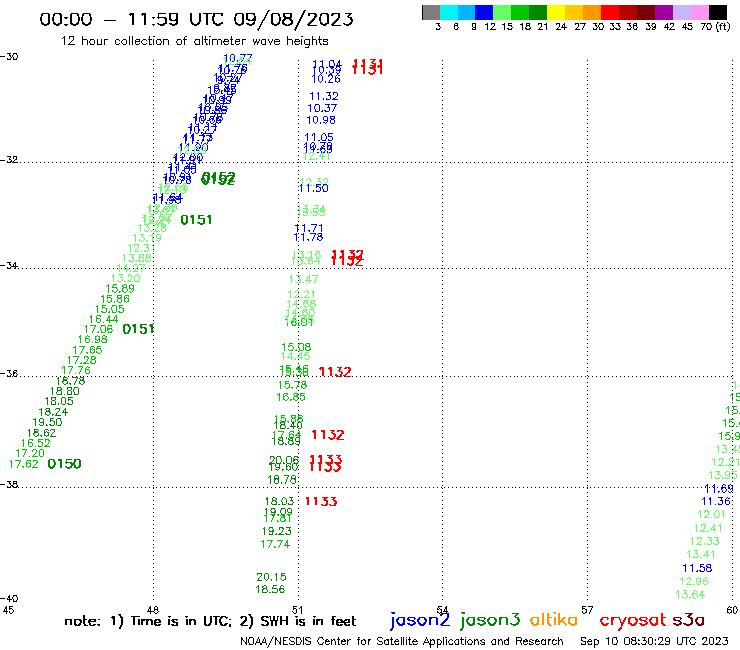Click the blue value 11.50
The width and height of the screenshot is (740, 650).
tap(313, 188)
